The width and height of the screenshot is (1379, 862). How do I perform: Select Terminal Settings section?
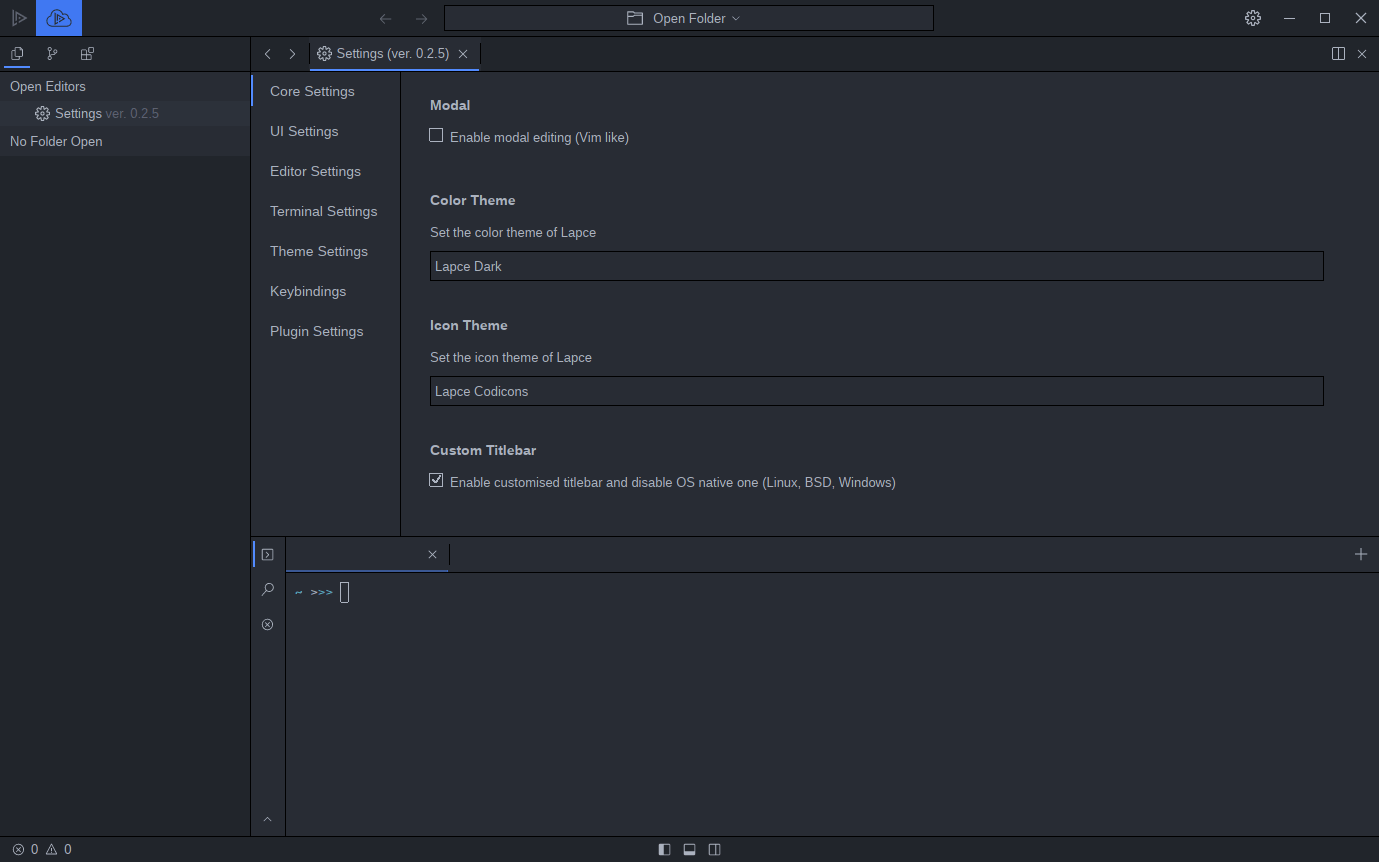(326, 211)
